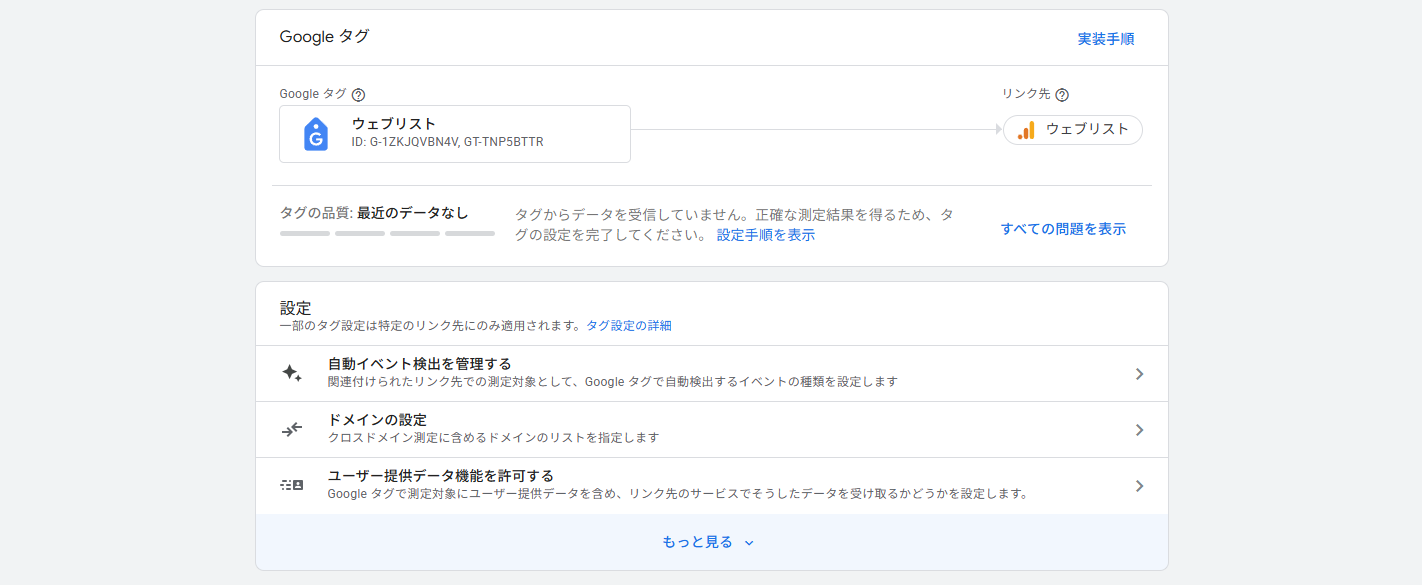This screenshot has width=1422, height=585.
Task: Select 自動イベント検出を管理する setting title
Action: click(420, 364)
